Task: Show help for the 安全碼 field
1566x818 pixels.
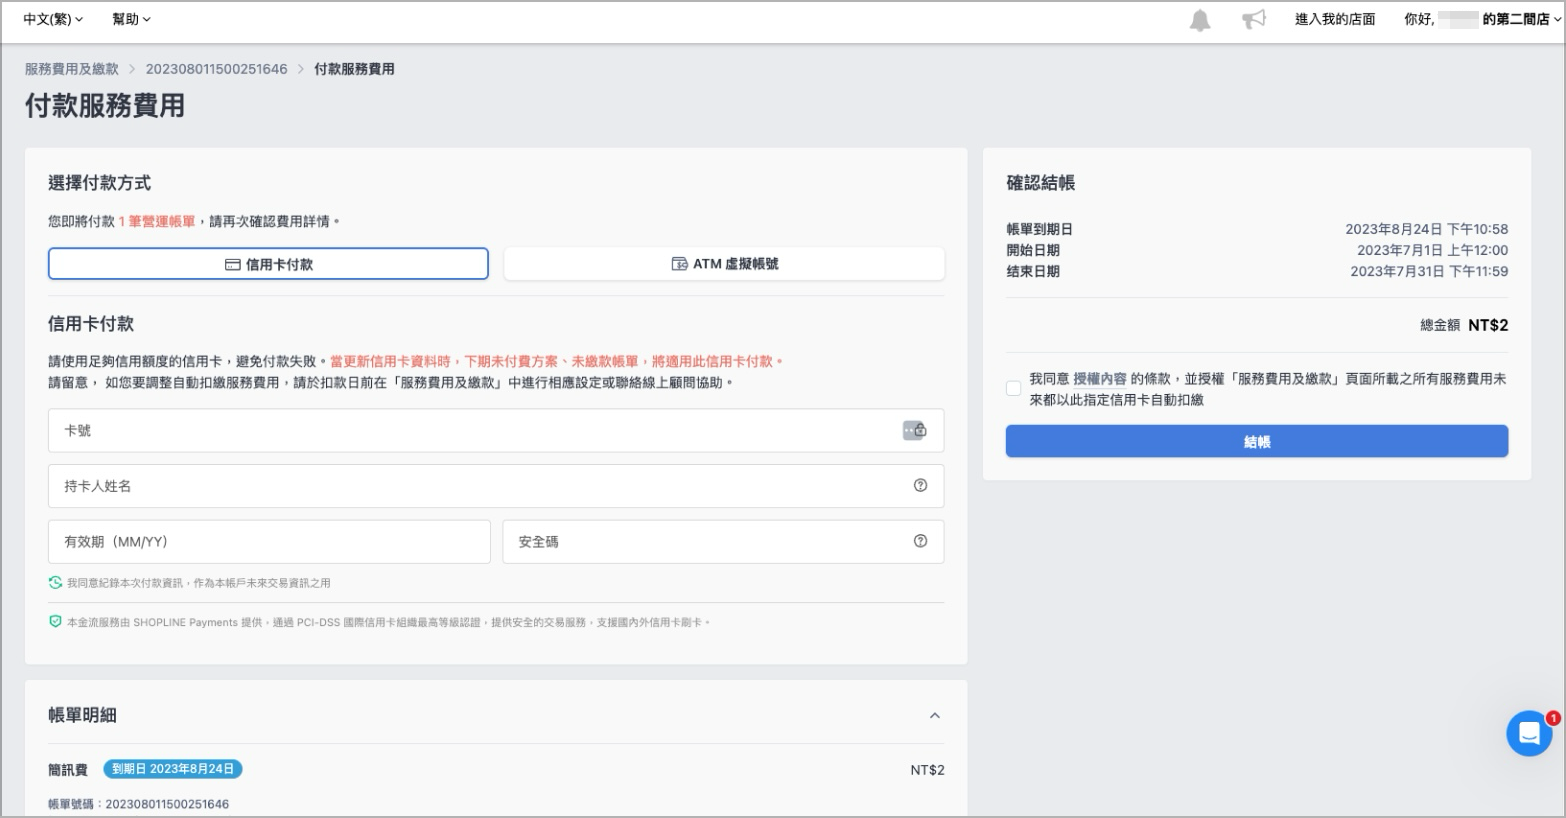Action: (920, 541)
